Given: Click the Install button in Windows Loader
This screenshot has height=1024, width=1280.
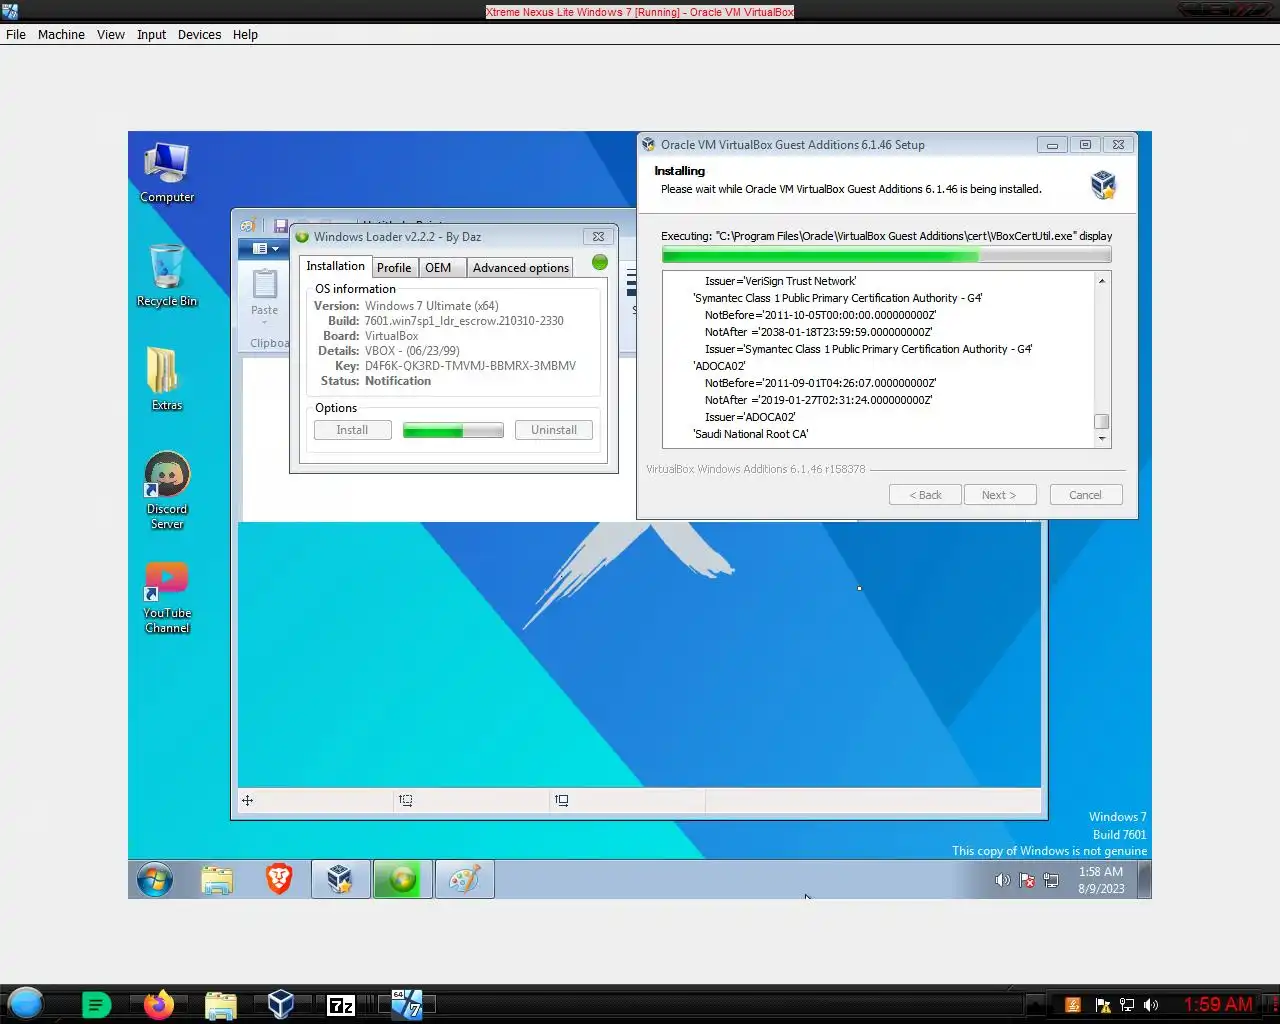Looking at the screenshot, I should click(x=352, y=430).
